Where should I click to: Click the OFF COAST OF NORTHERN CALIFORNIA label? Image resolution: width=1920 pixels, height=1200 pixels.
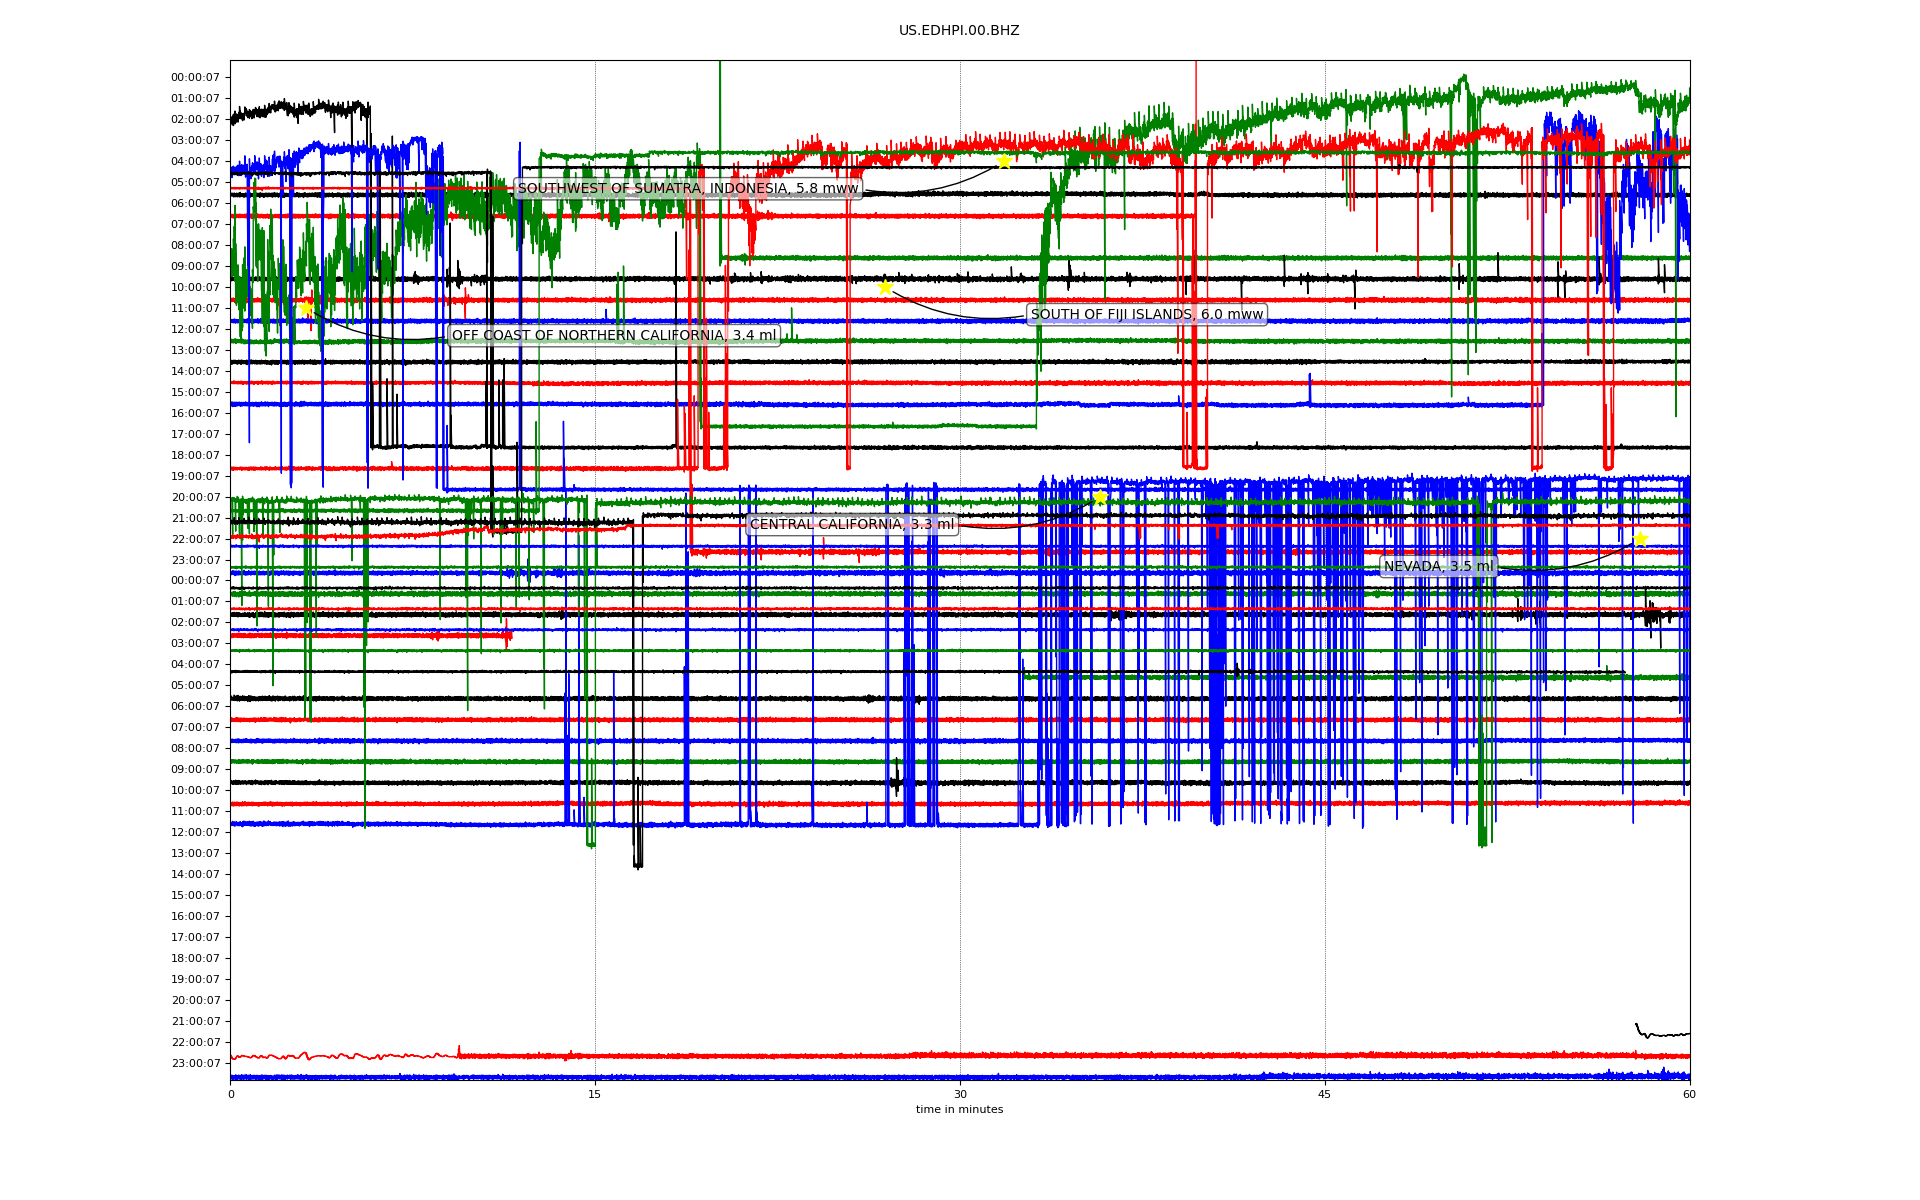point(613,335)
